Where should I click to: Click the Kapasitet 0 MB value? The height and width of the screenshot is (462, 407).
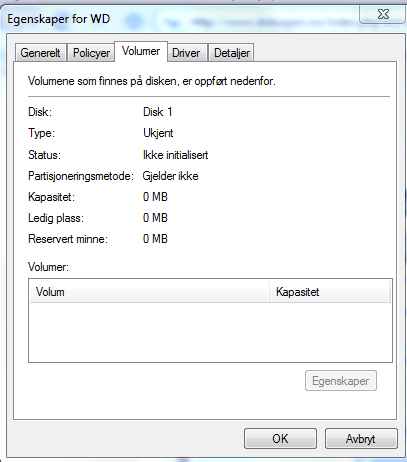click(155, 197)
